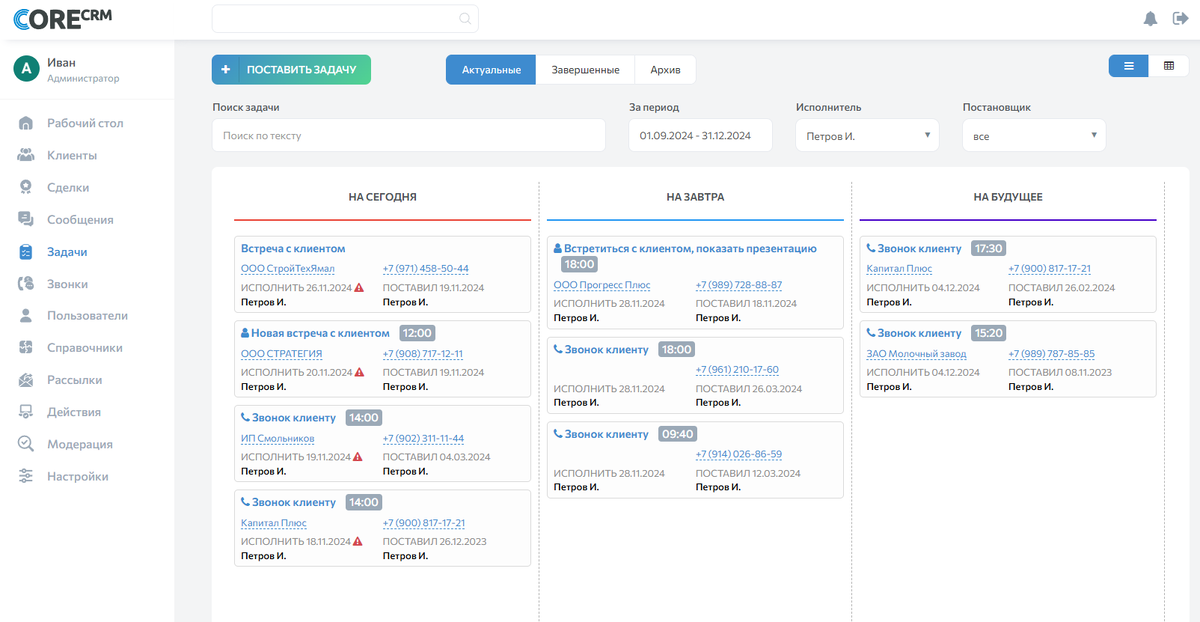Click the Клиенты people icon
Viewport: 1200px width, 622px height.
click(x=27, y=155)
